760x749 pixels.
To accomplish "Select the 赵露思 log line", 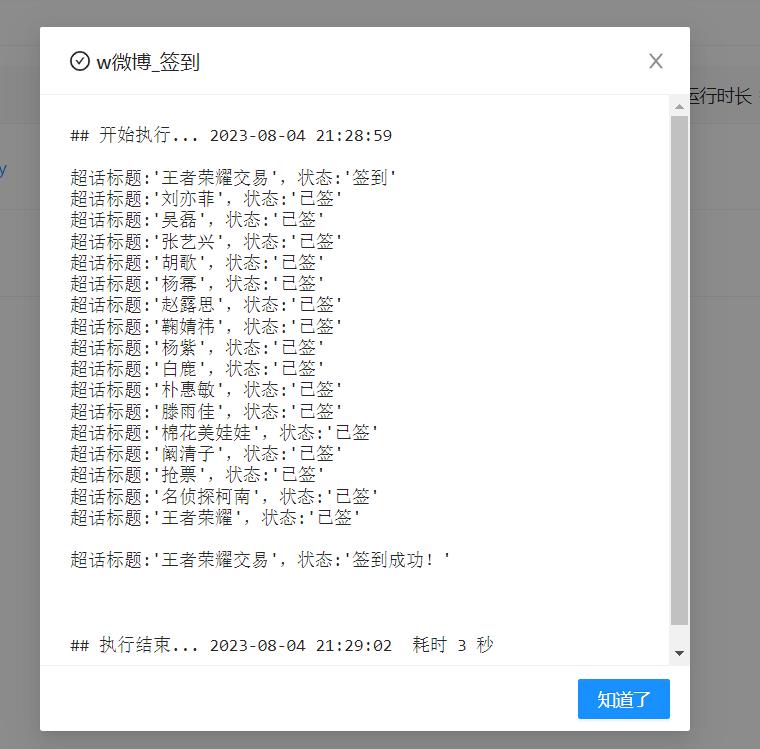I will click(x=206, y=305).
